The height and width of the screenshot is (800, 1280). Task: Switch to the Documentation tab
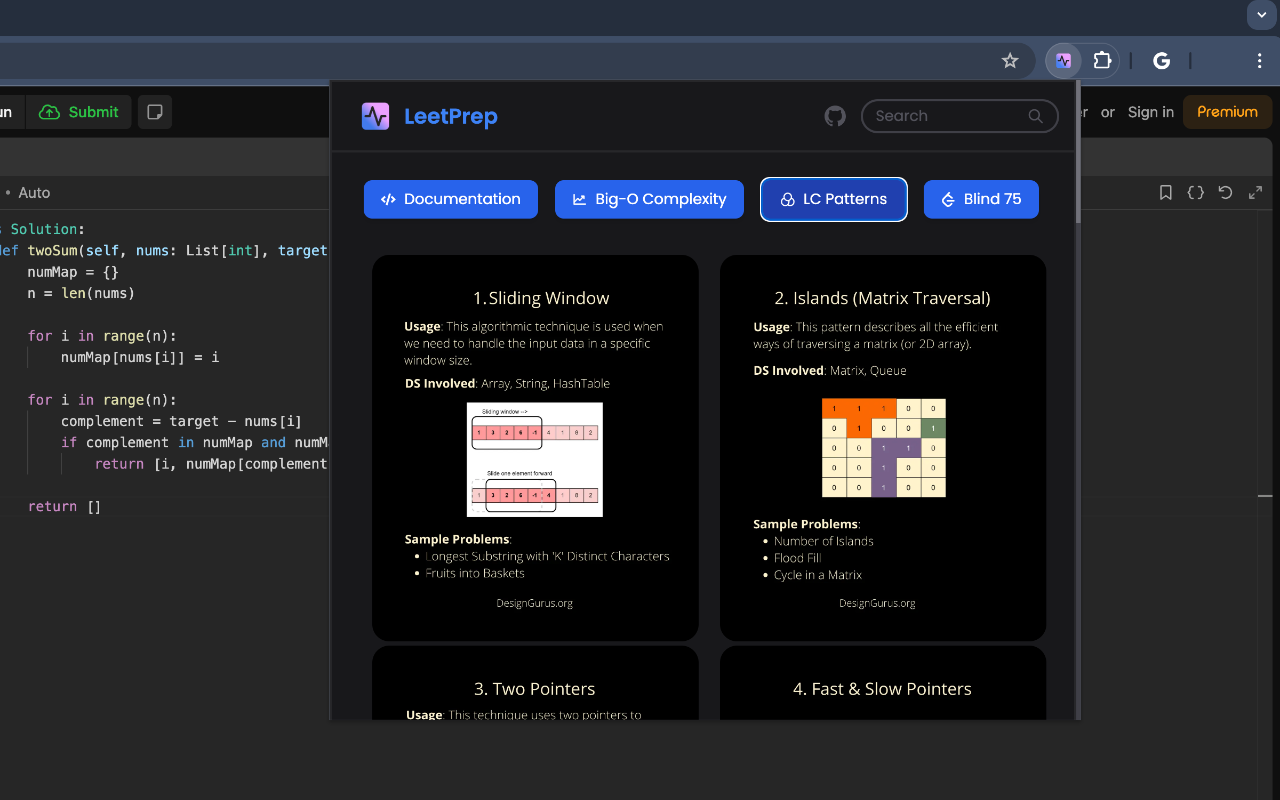pos(450,199)
